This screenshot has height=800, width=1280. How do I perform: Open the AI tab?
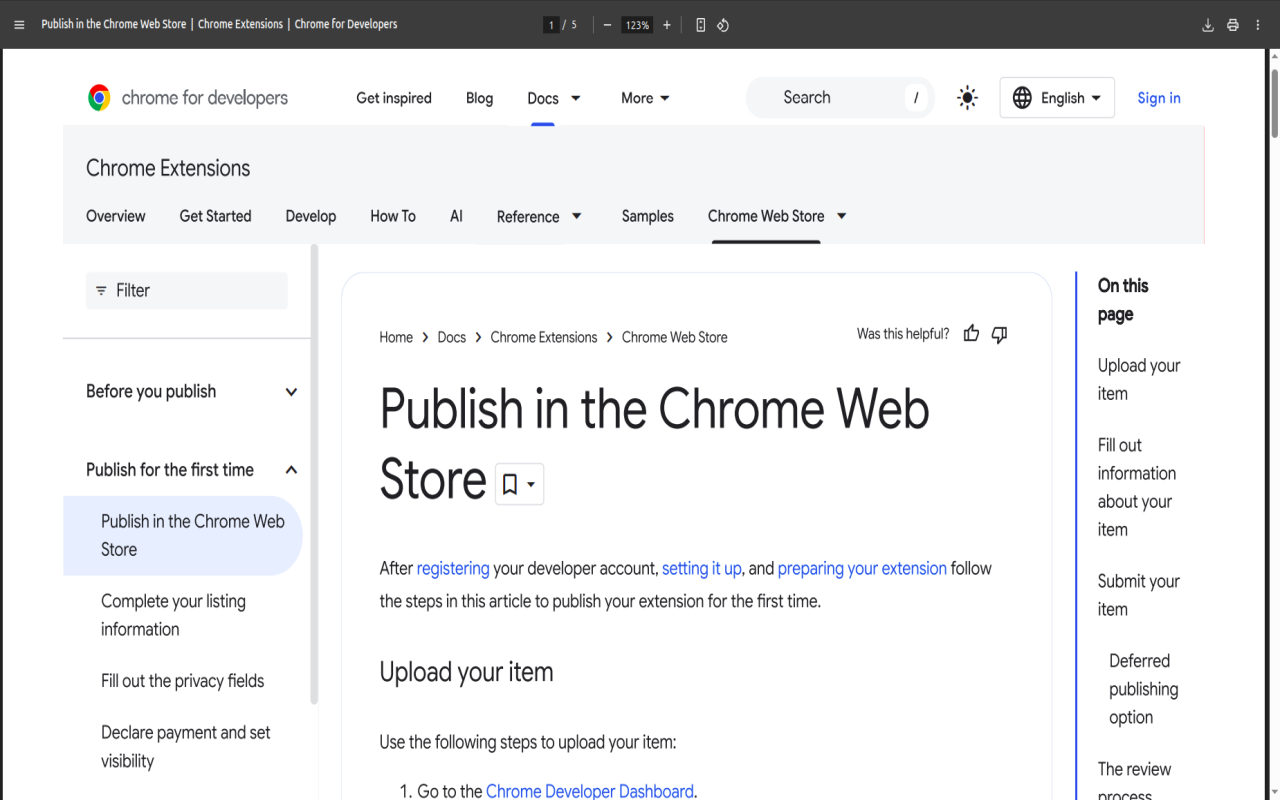click(456, 216)
